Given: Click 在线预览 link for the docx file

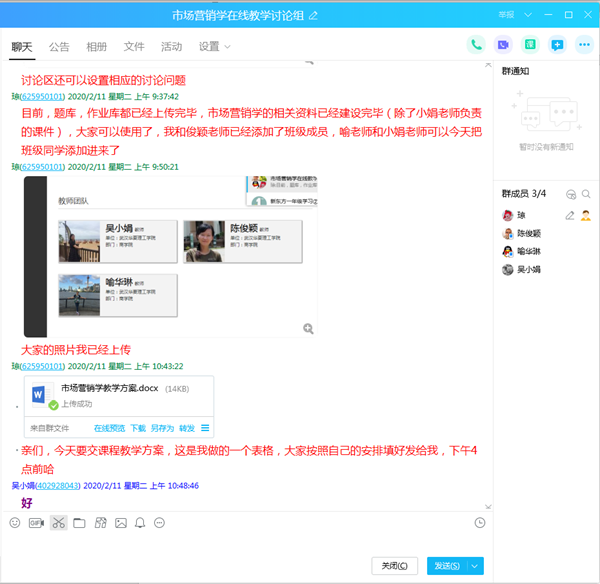Looking at the screenshot, I should [x=109, y=428].
